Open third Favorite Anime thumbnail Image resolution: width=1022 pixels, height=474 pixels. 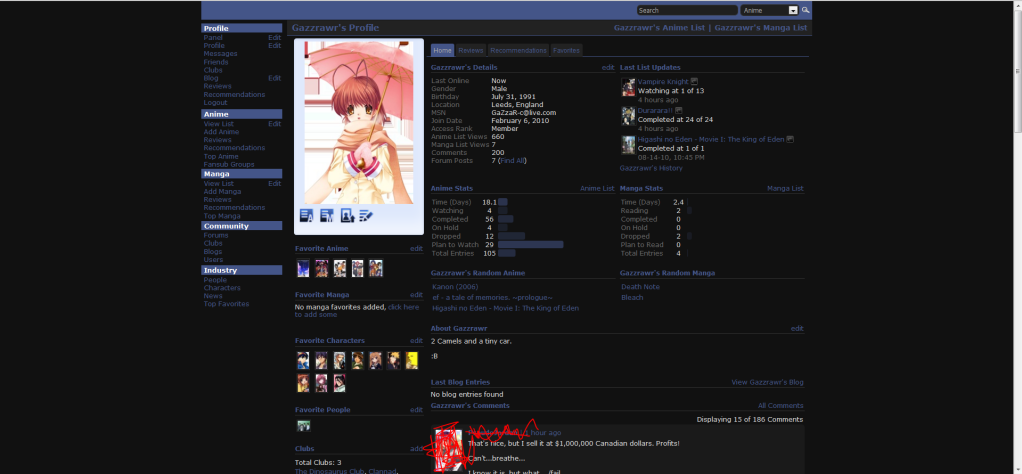(x=340, y=268)
